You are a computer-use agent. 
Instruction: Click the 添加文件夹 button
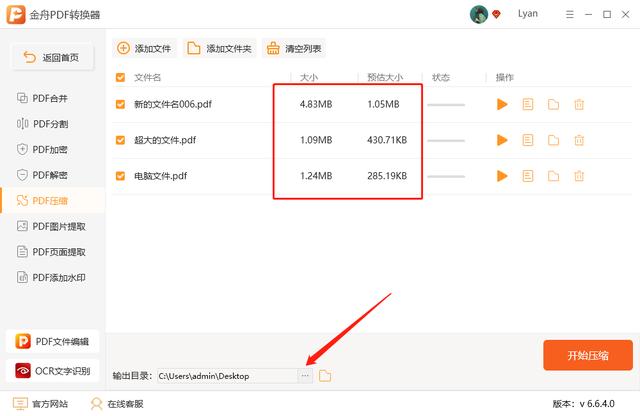220,49
